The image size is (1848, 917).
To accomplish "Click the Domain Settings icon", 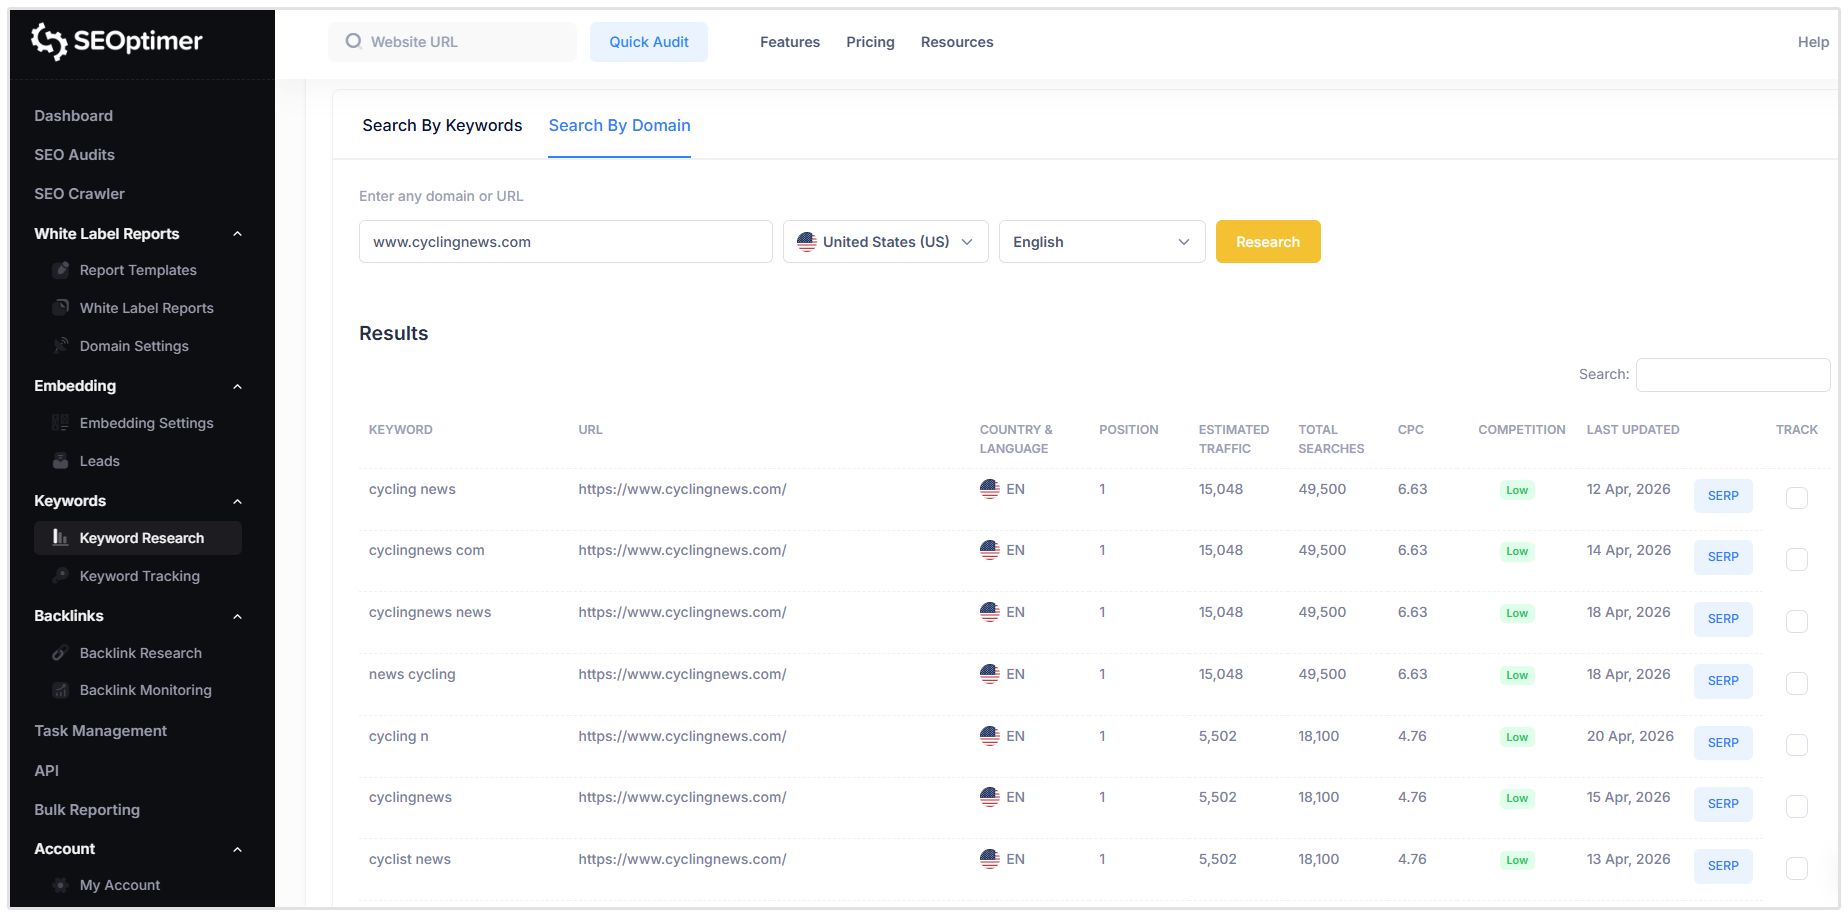I will pyautogui.click(x=61, y=346).
